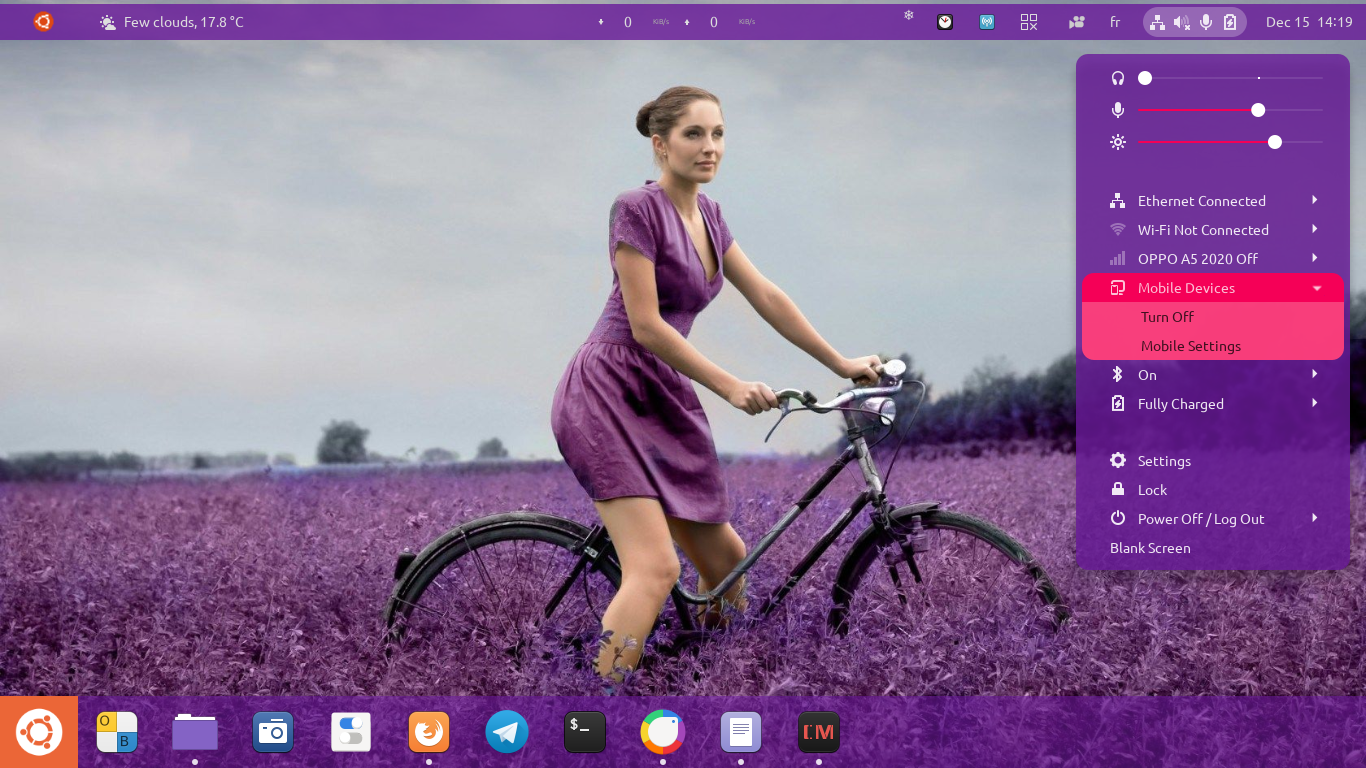Click the muted speaker icon in top bar
Screen dimensions: 1366x768
tap(1182, 22)
